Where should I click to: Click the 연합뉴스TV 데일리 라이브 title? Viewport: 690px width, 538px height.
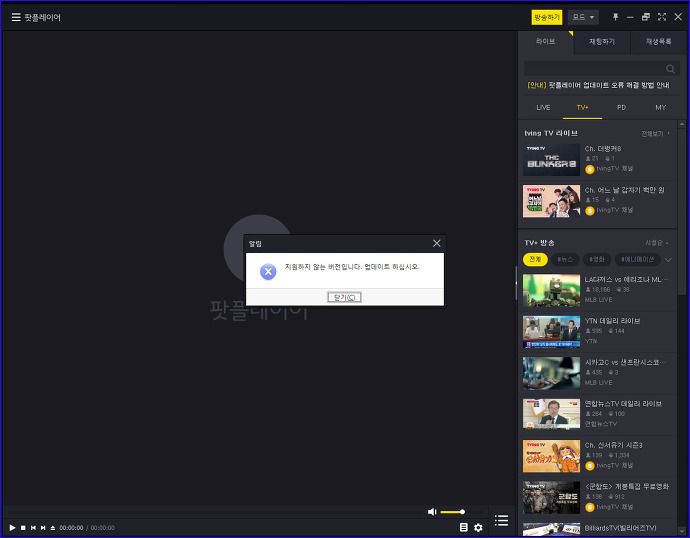[x=623, y=403]
